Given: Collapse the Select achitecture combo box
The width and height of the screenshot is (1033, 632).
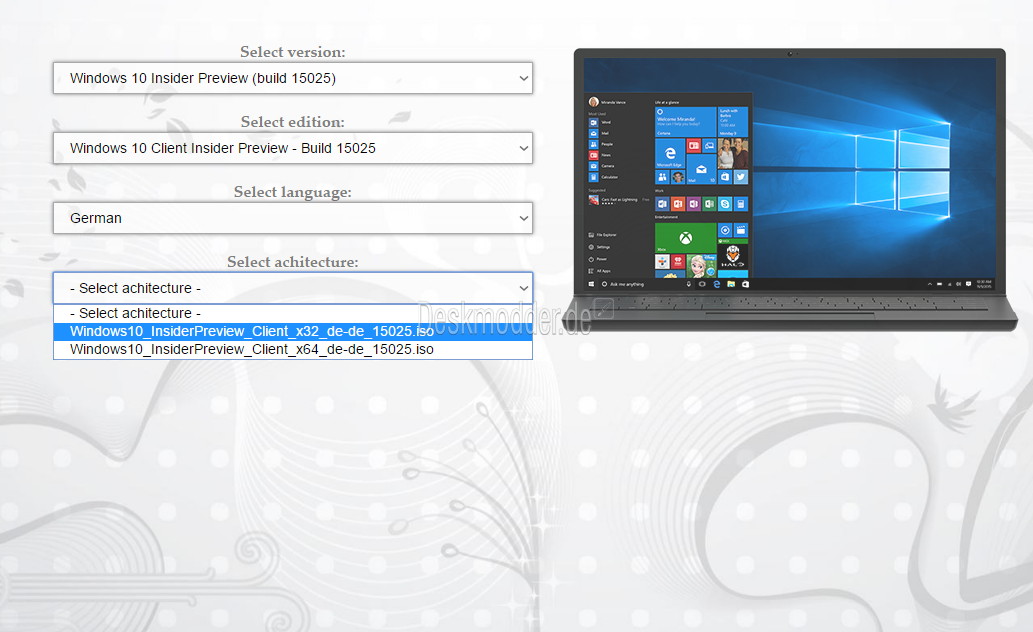Looking at the screenshot, I should 293,288.
